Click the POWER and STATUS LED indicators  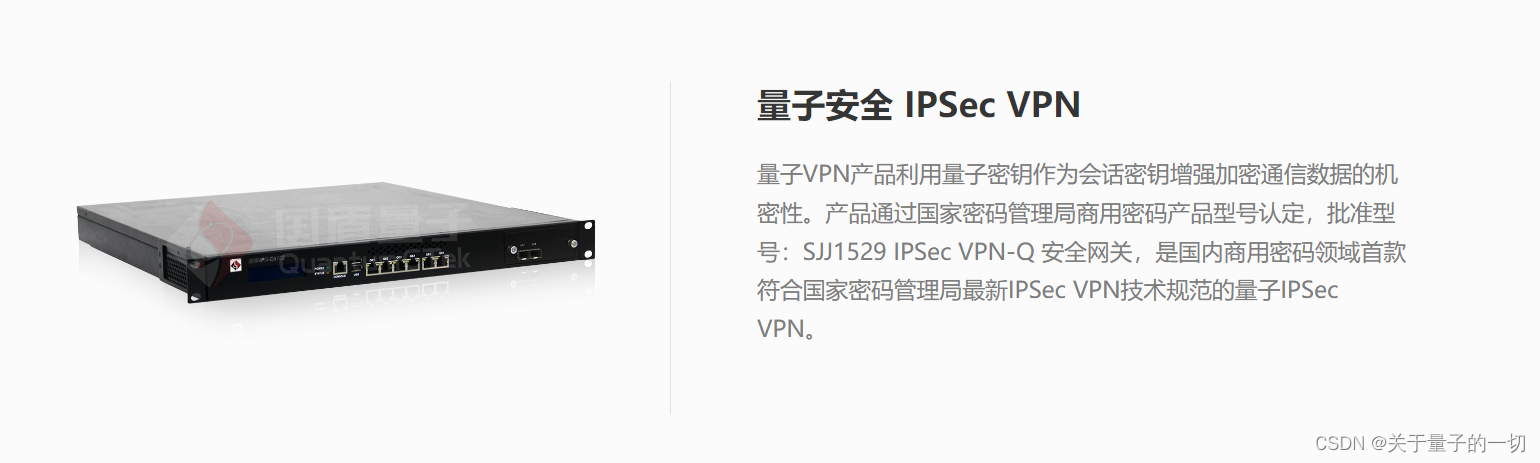(x=322, y=270)
